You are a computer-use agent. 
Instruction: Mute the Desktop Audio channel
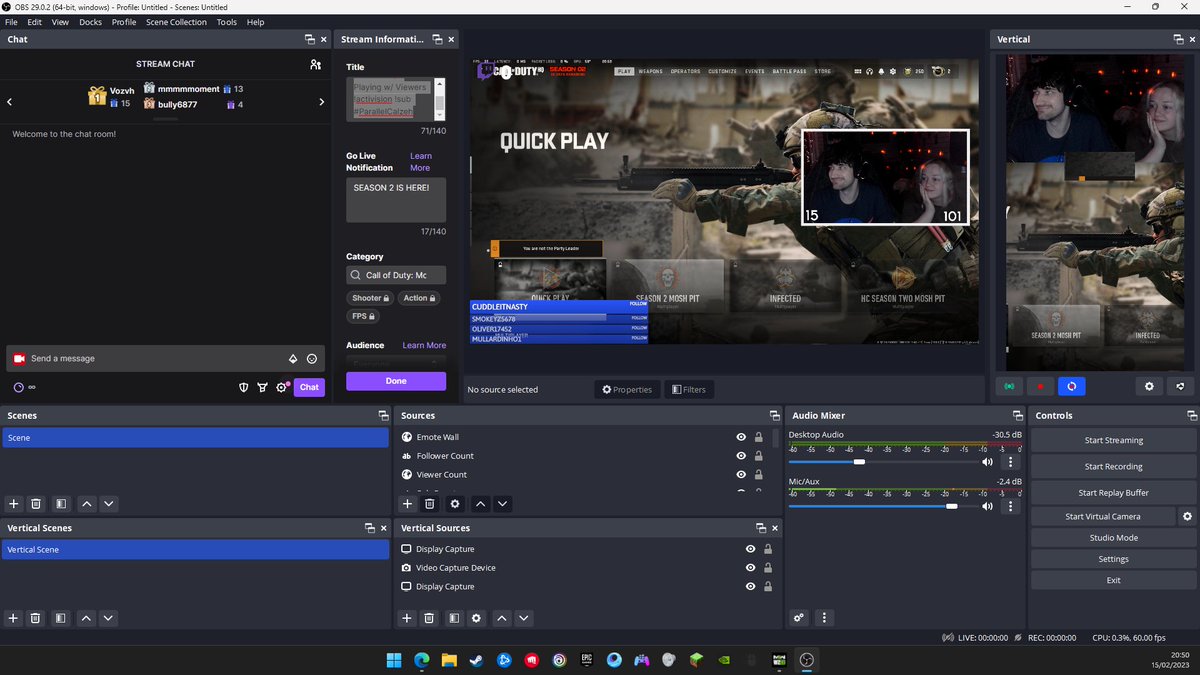tap(988, 462)
